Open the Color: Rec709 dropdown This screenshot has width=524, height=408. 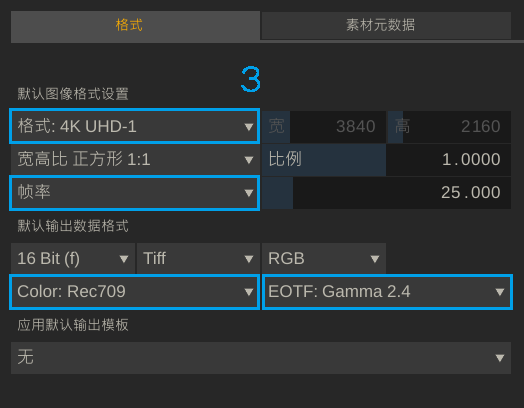pyautogui.click(x=135, y=292)
